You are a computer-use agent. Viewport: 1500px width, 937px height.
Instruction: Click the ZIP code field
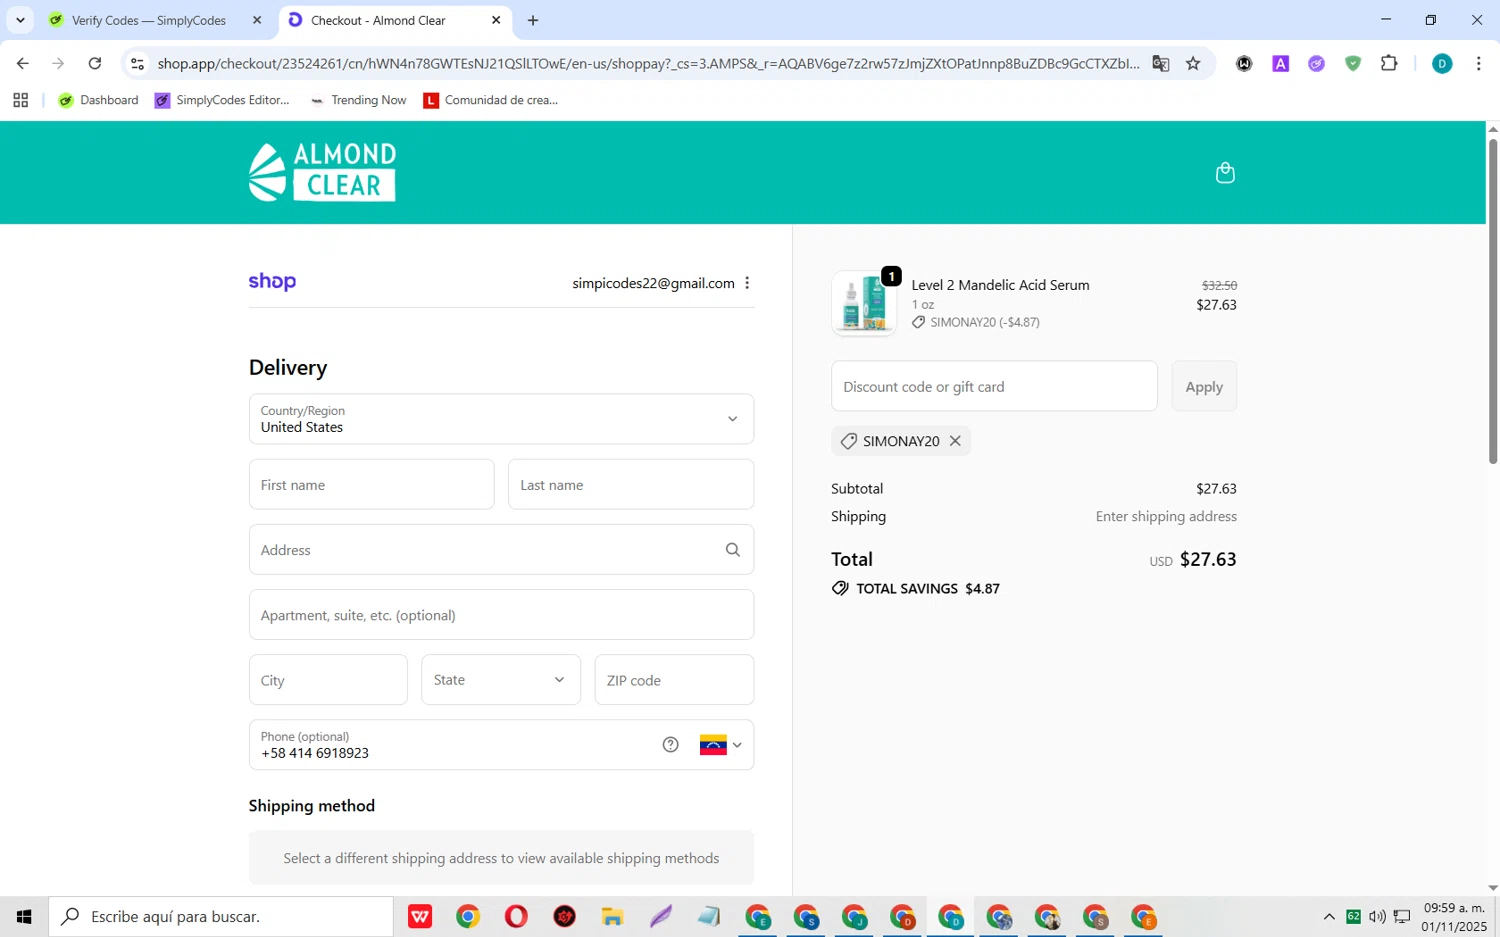[x=674, y=680]
